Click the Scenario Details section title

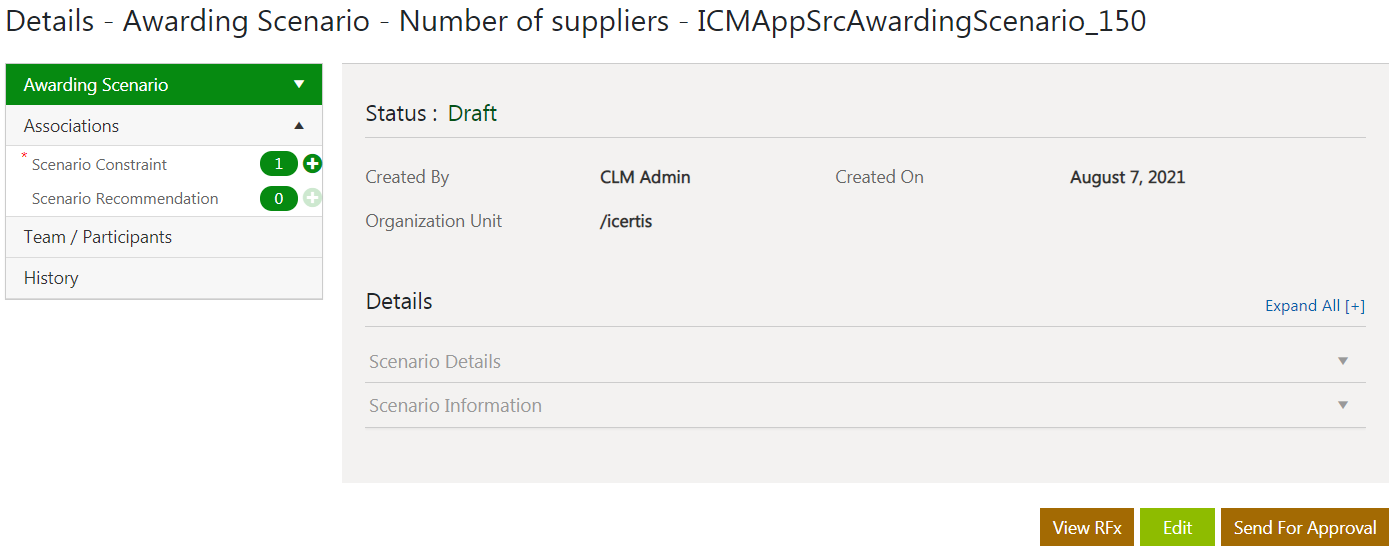pos(435,361)
